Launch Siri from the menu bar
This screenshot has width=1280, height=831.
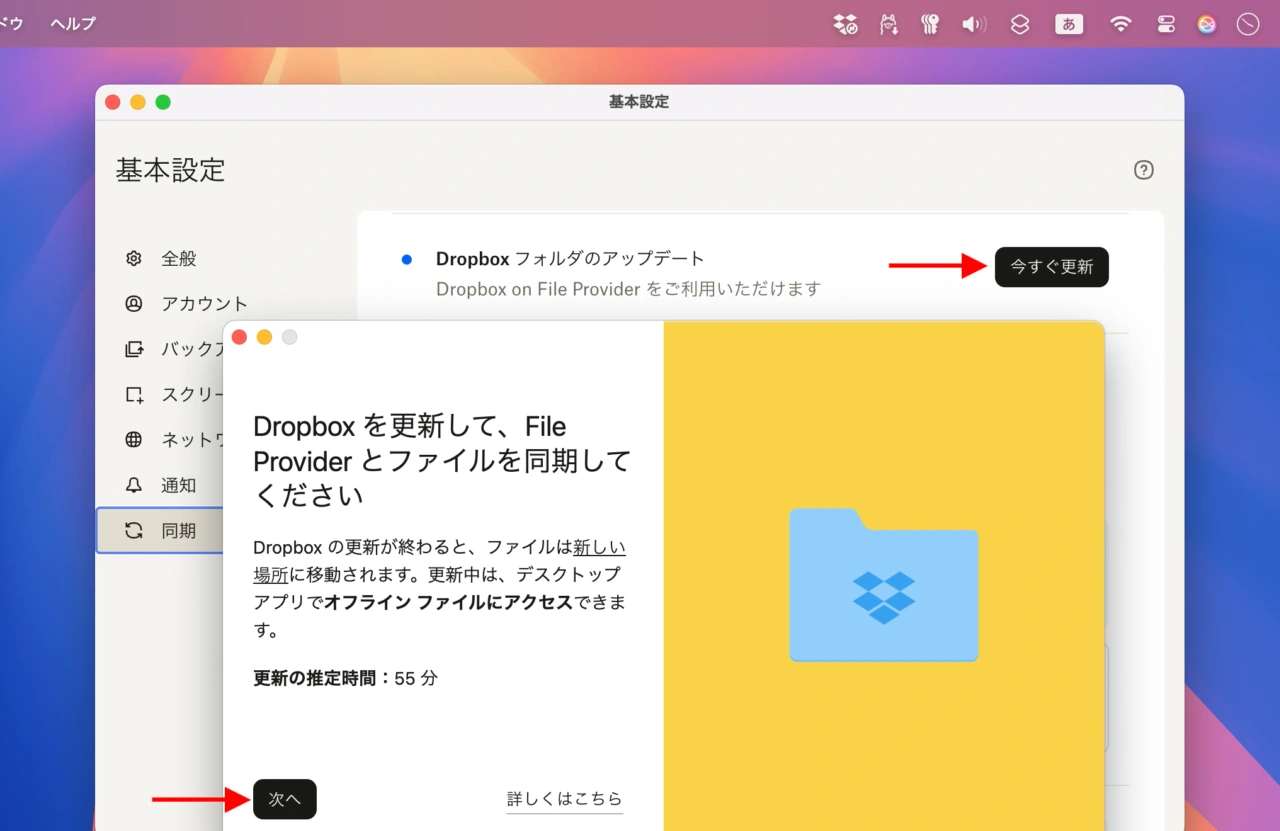click(x=1207, y=24)
